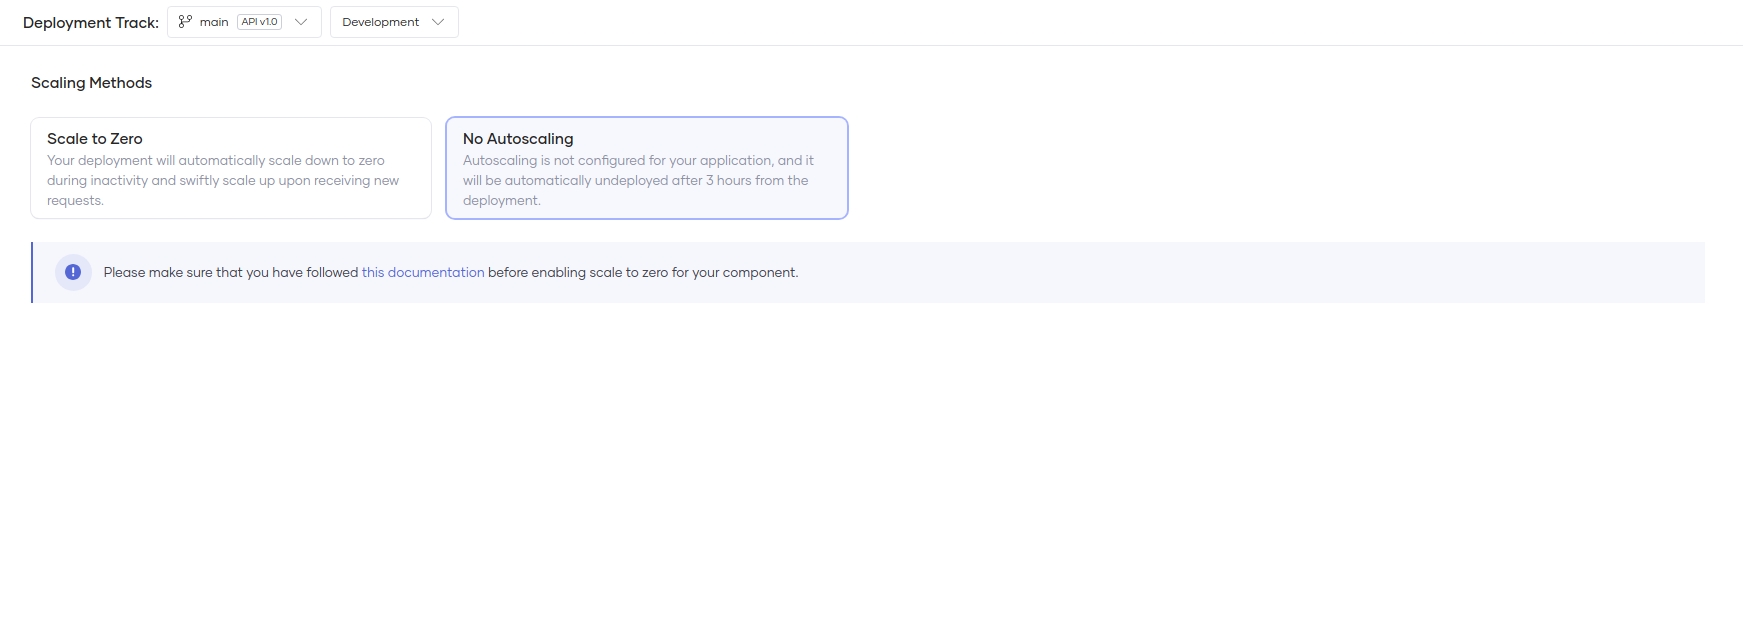Viewport: 1743px width, 642px height.
Task: Click the Scale to Zero title text
Action: [95, 139]
